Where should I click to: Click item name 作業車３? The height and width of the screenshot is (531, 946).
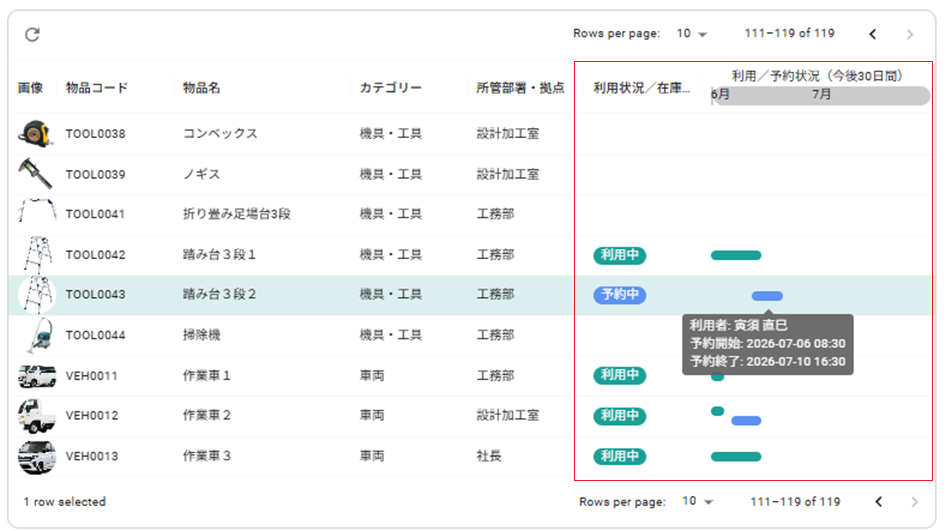[207, 456]
